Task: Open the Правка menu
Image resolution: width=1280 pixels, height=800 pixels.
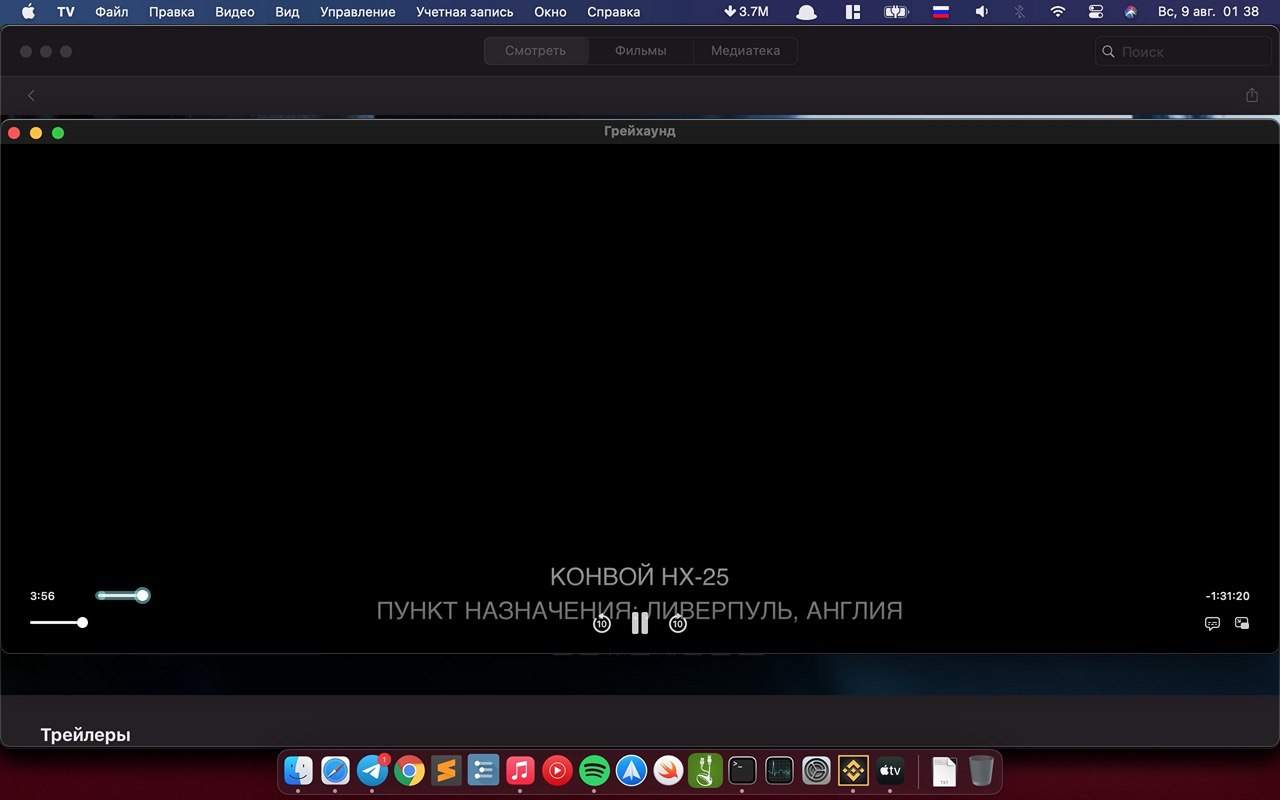Action: [x=171, y=12]
